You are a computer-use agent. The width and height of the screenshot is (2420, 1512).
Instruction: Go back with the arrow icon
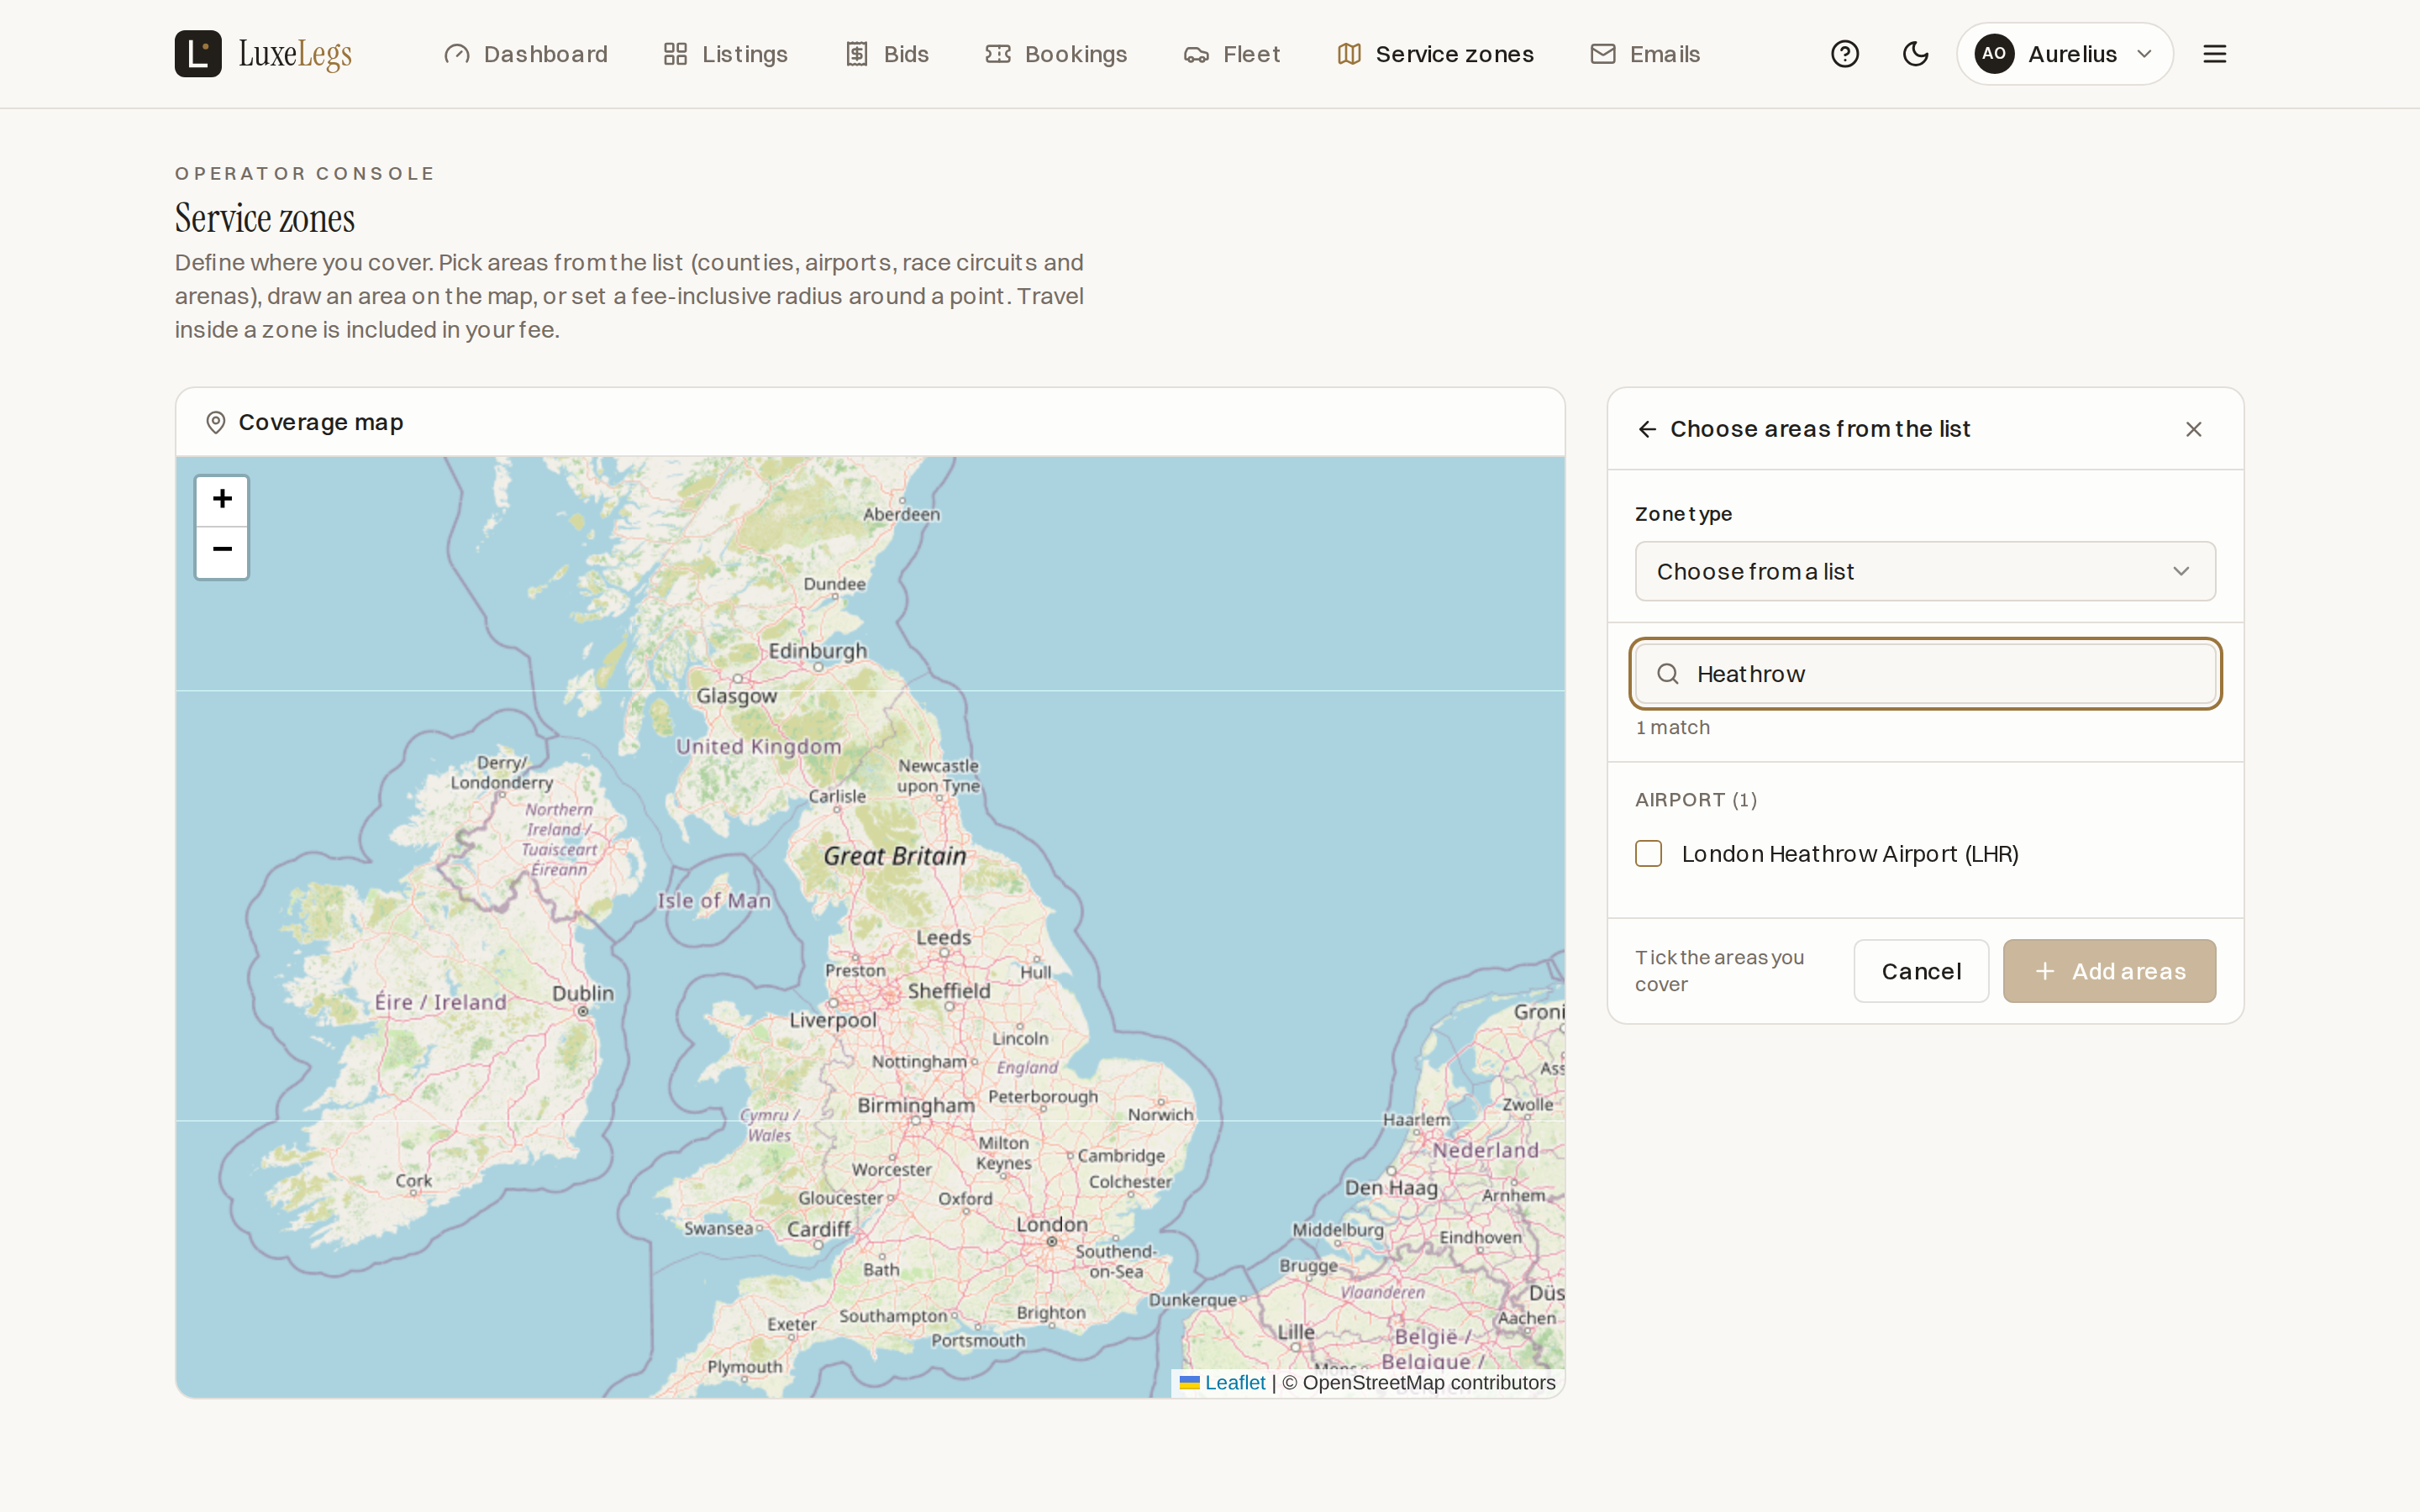(1647, 429)
